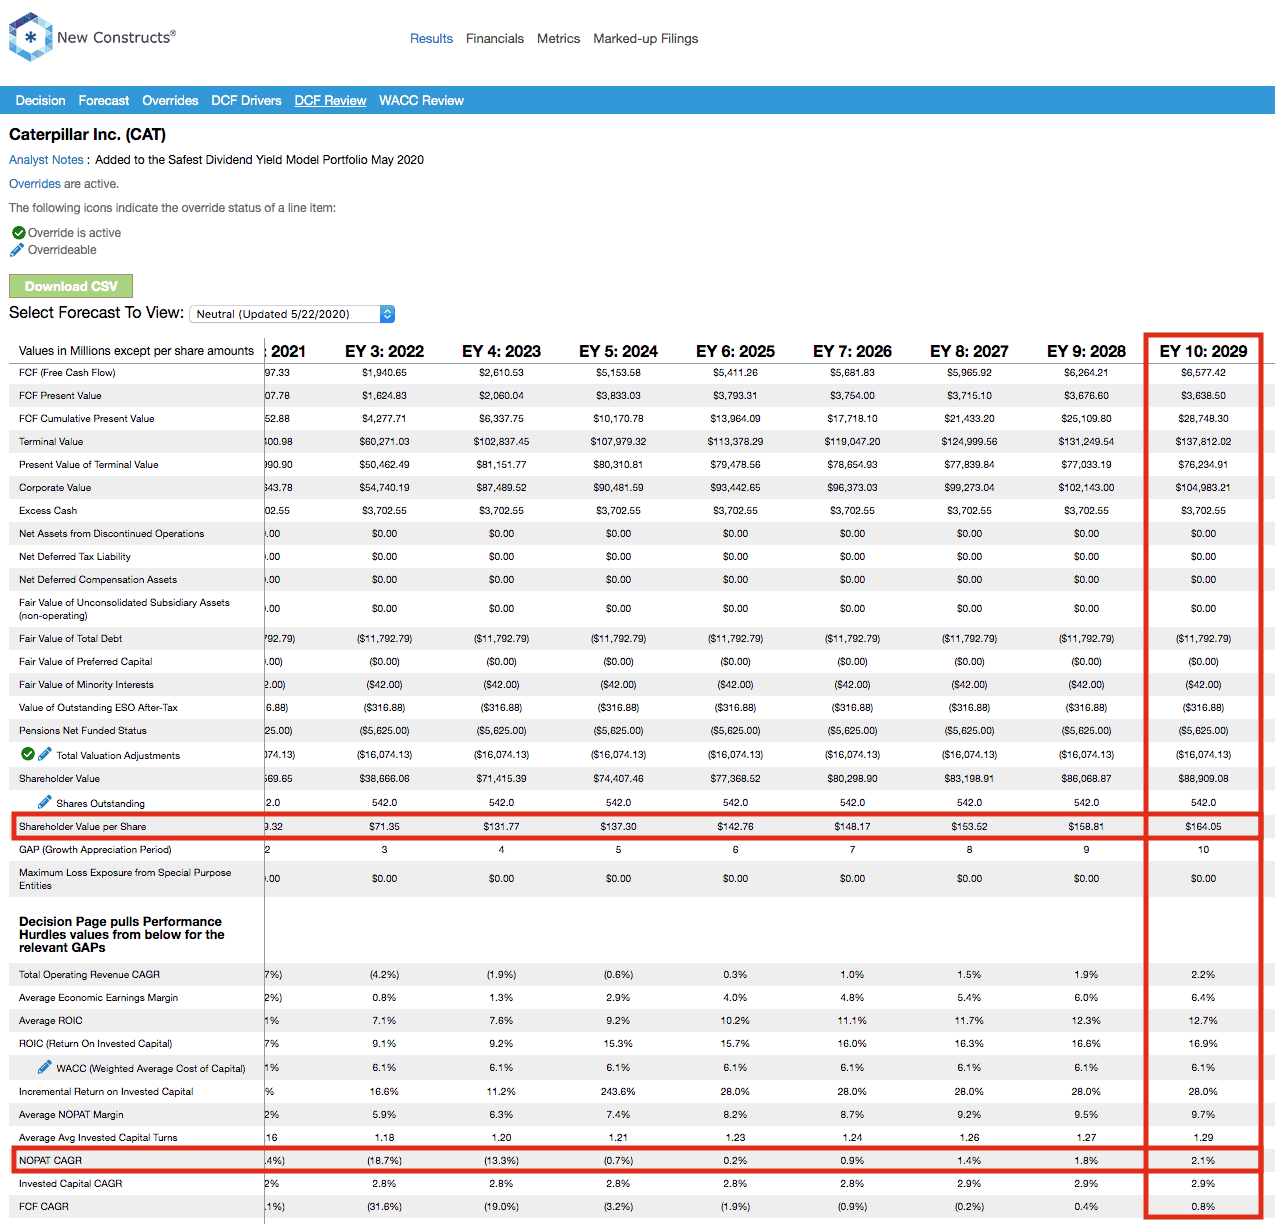Open the Select Forecast To View dropdown
Viewport: 1275px width, 1224px height.
click(x=292, y=314)
